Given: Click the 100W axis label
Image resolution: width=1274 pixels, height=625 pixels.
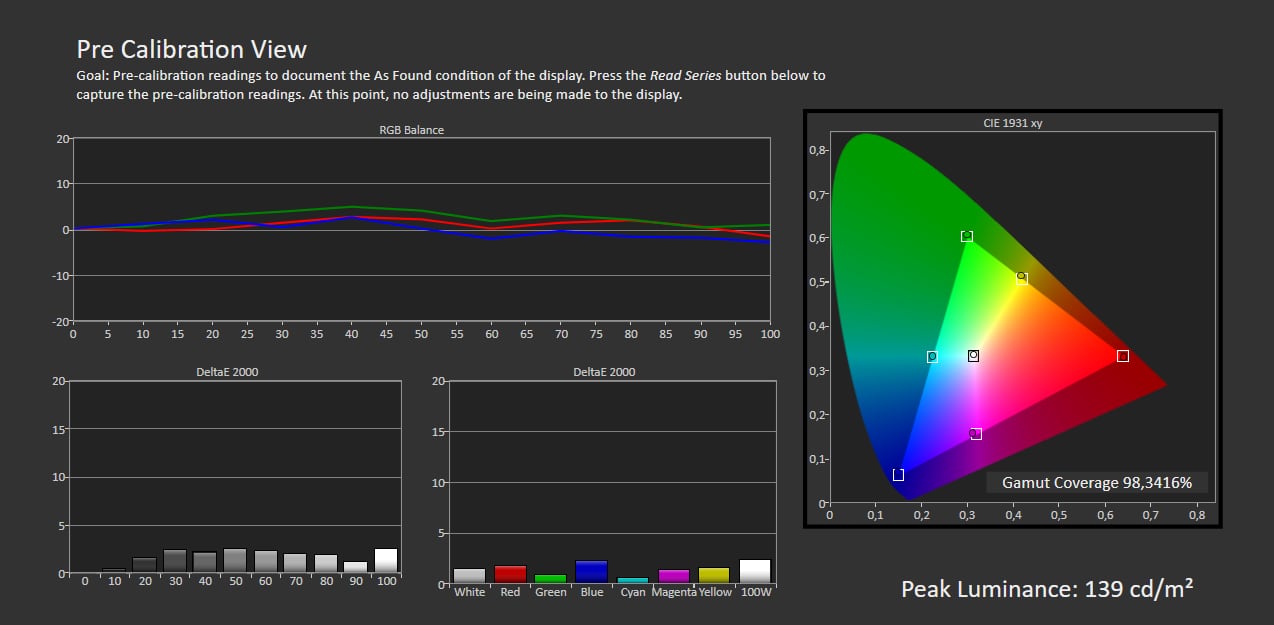Looking at the screenshot, I should [755, 592].
